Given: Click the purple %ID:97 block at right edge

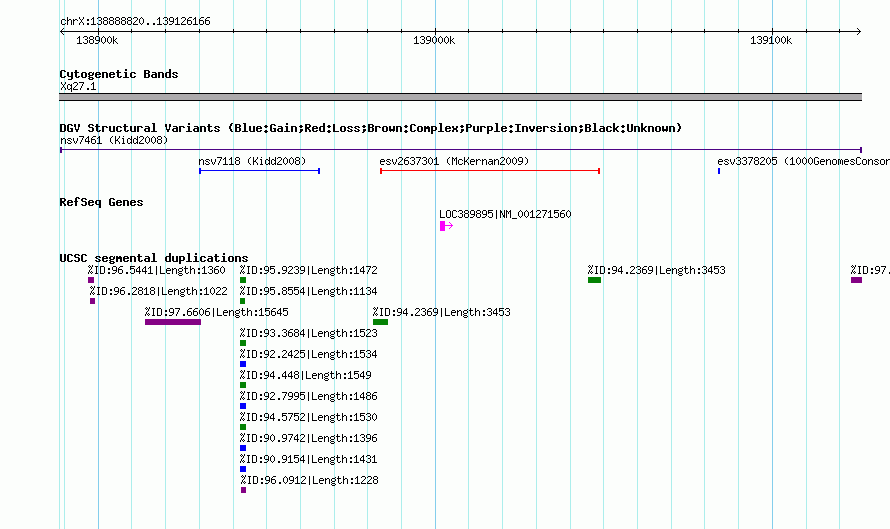Looking at the screenshot, I should click(x=857, y=280).
